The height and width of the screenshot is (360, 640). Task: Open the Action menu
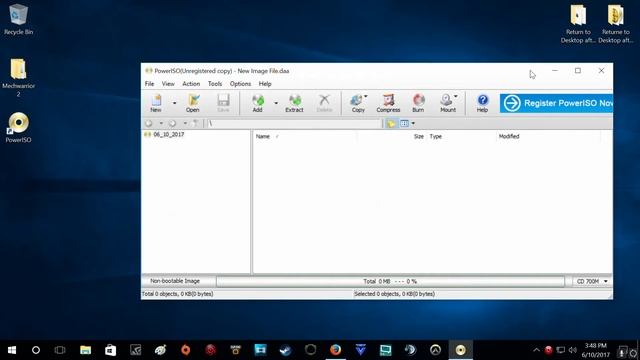pos(191,84)
